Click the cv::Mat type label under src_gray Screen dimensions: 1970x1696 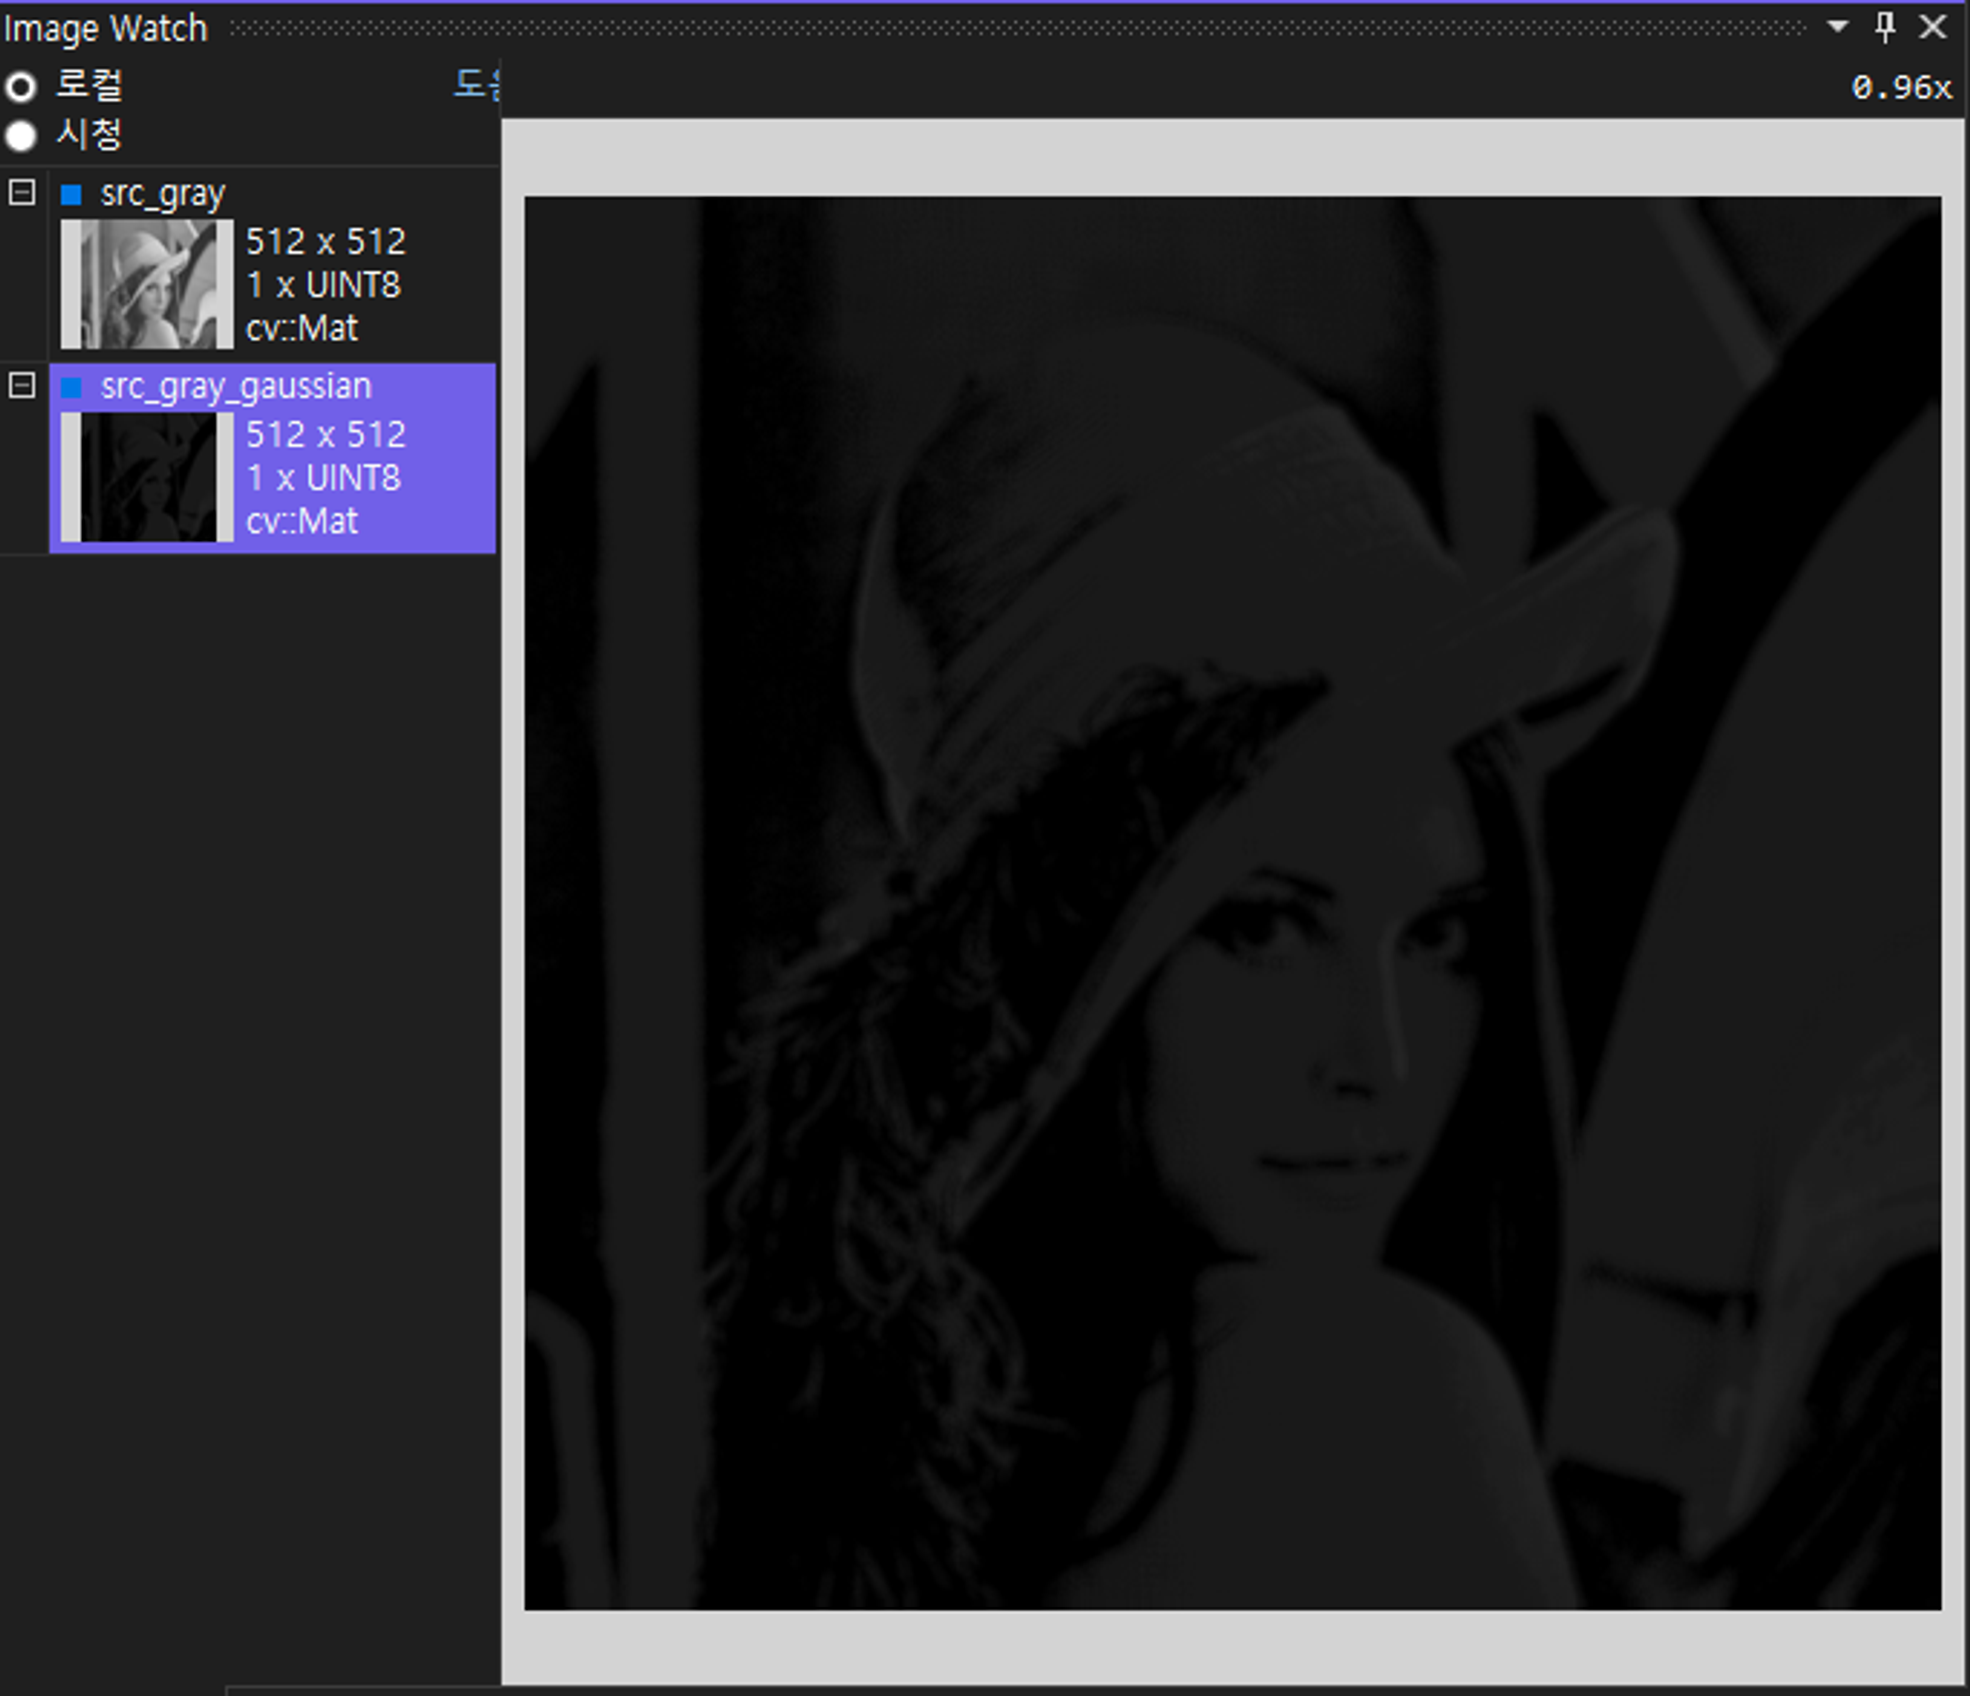(302, 328)
